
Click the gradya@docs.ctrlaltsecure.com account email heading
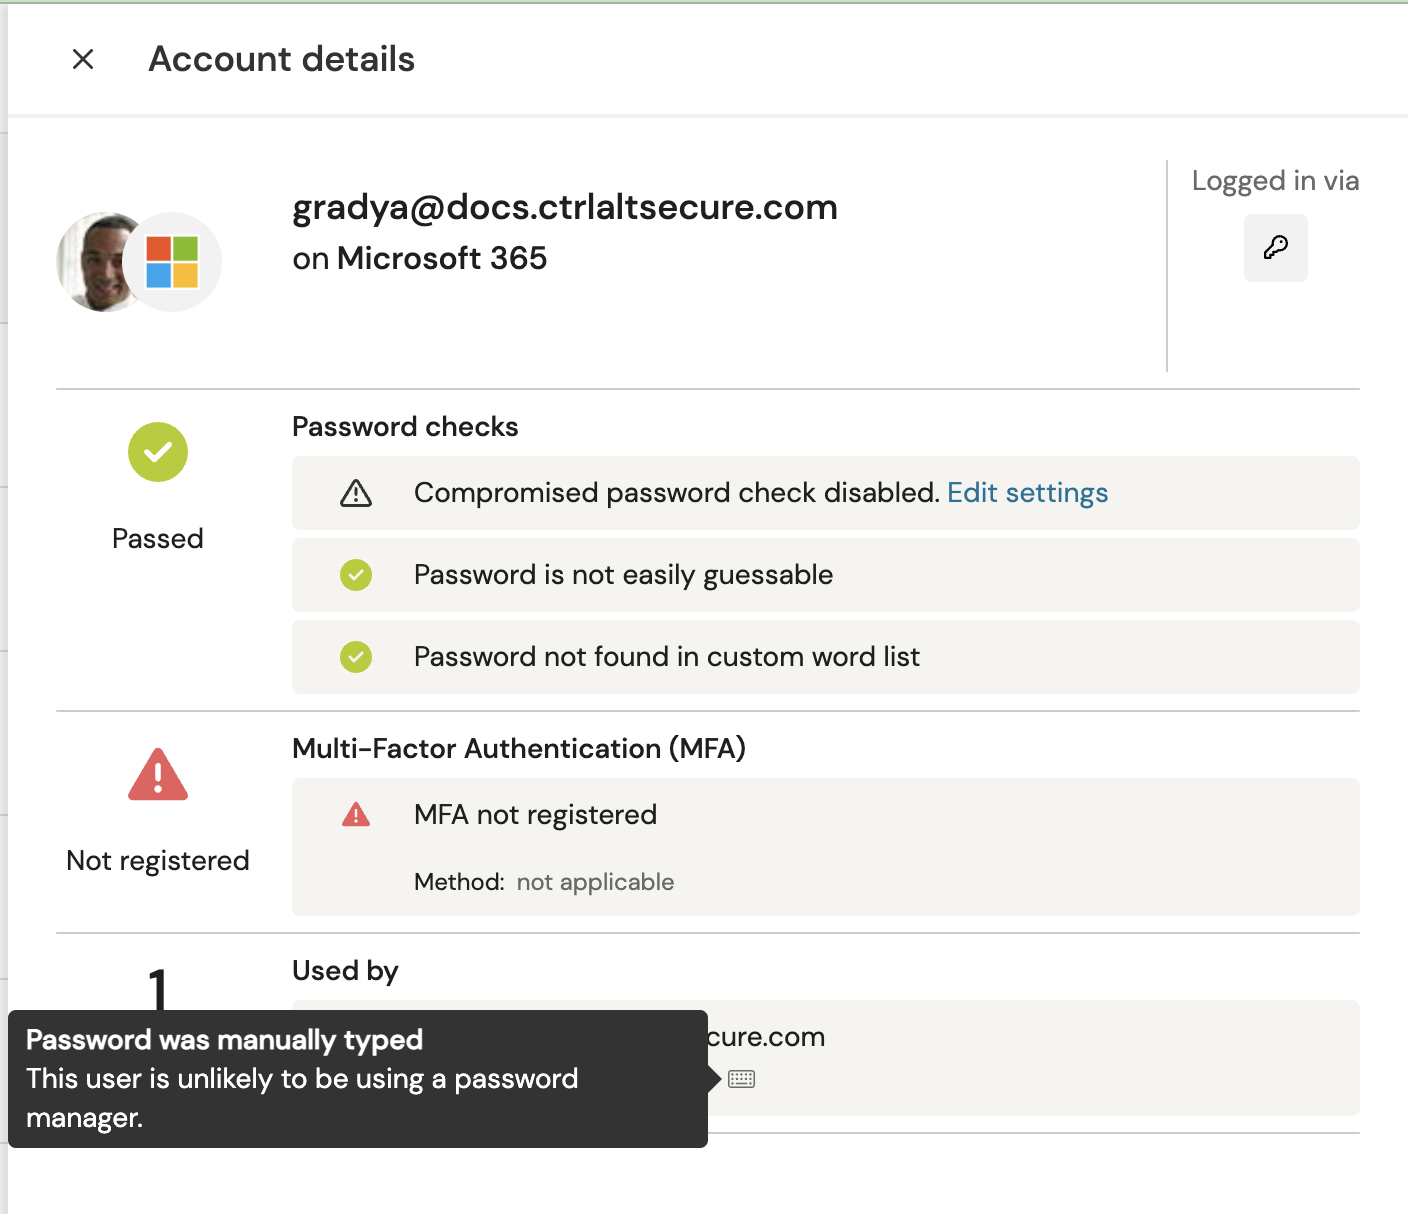[564, 207]
